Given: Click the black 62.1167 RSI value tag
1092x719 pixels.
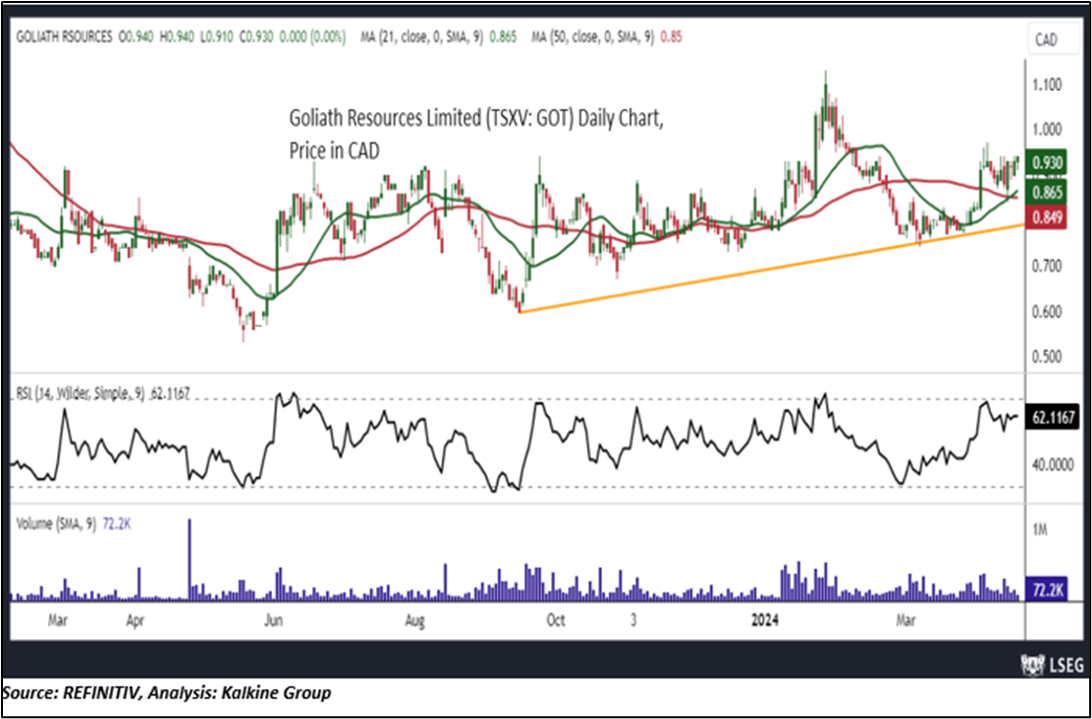Looking at the screenshot, I should [1053, 419].
